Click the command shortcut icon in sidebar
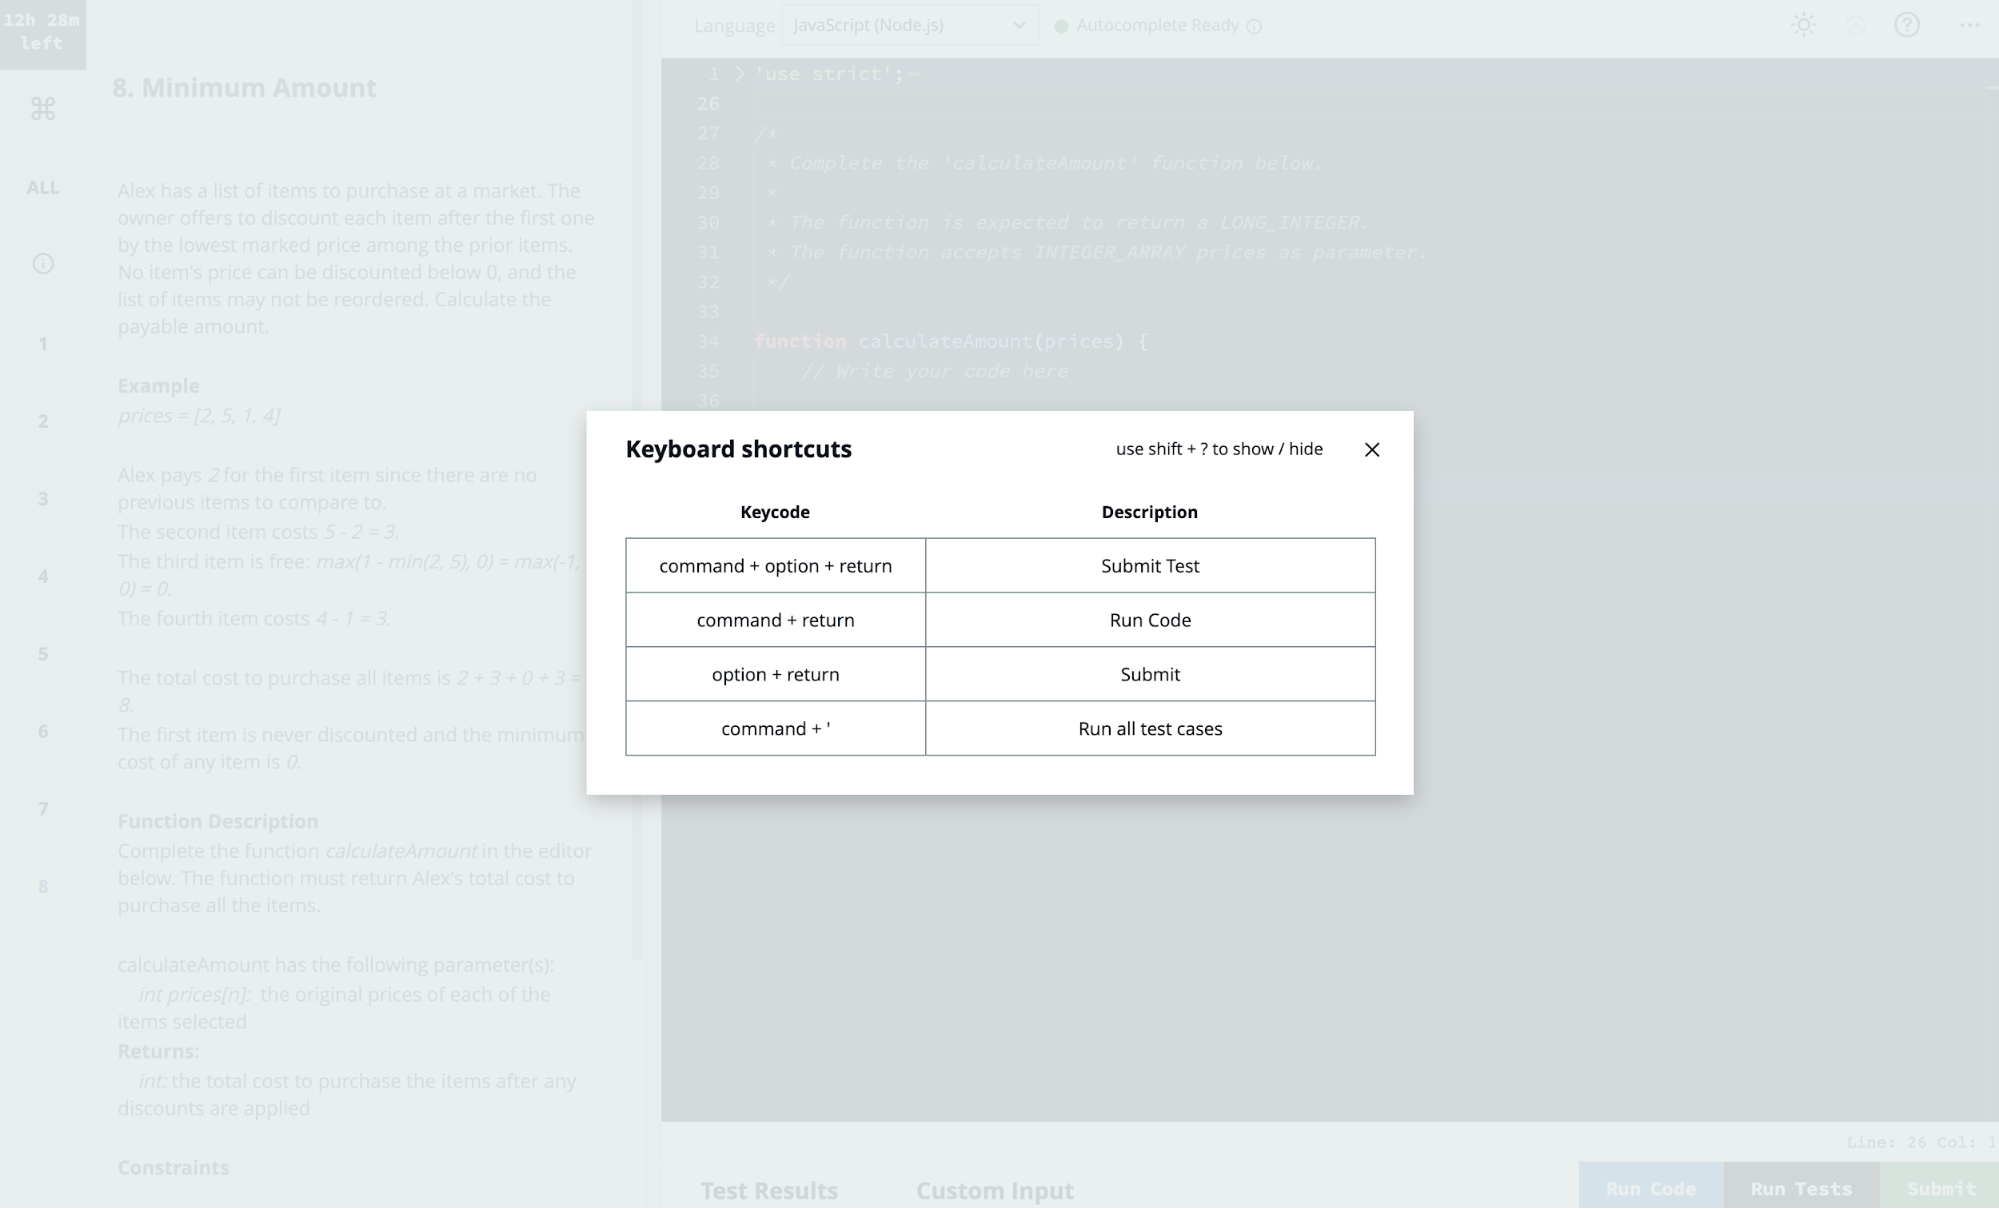1999x1209 pixels. (43, 108)
